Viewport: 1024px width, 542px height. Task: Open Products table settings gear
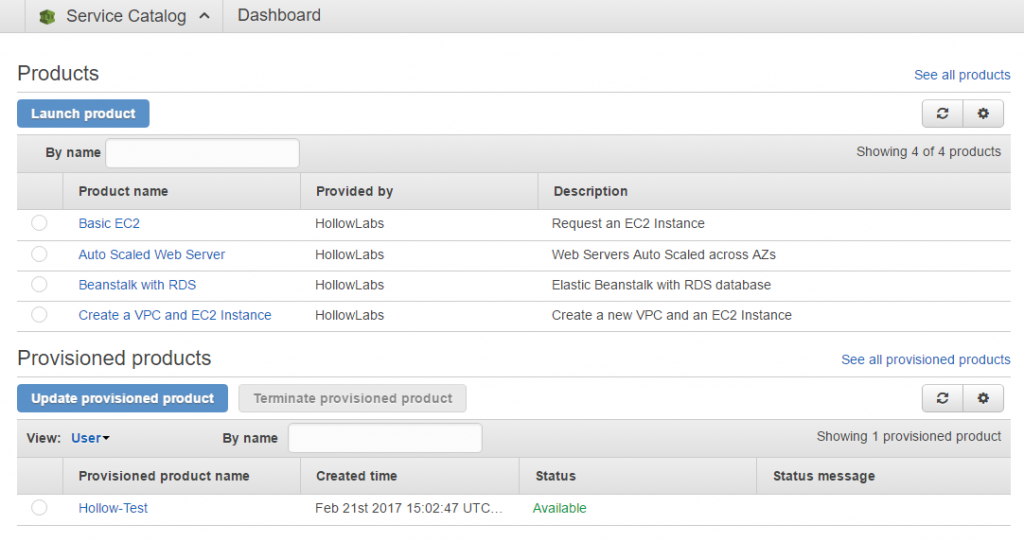983,114
